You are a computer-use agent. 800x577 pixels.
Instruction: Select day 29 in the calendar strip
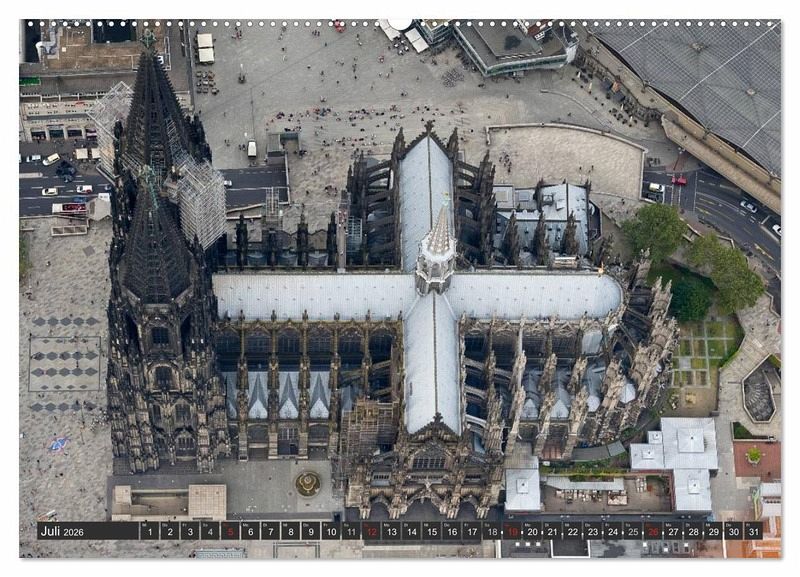point(714,531)
